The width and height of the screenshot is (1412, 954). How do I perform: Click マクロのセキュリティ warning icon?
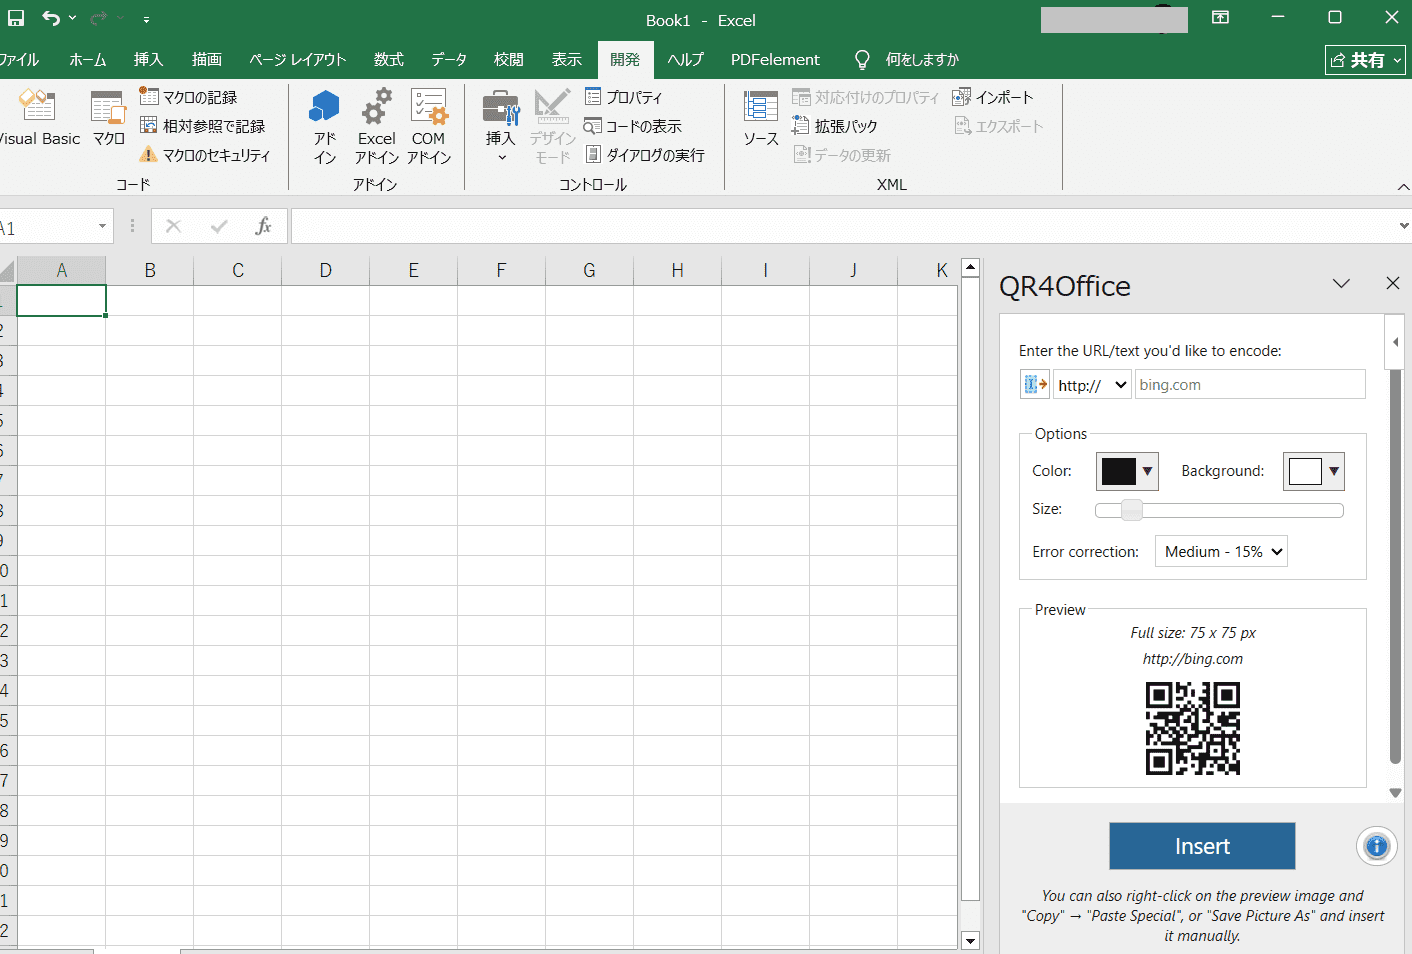pyautogui.click(x=149, y=155)
